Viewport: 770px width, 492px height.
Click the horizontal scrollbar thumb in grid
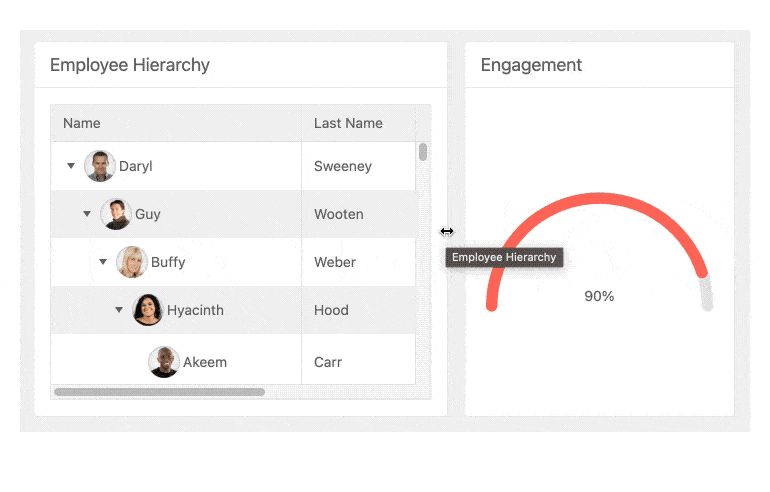click(x=160, y=392)
